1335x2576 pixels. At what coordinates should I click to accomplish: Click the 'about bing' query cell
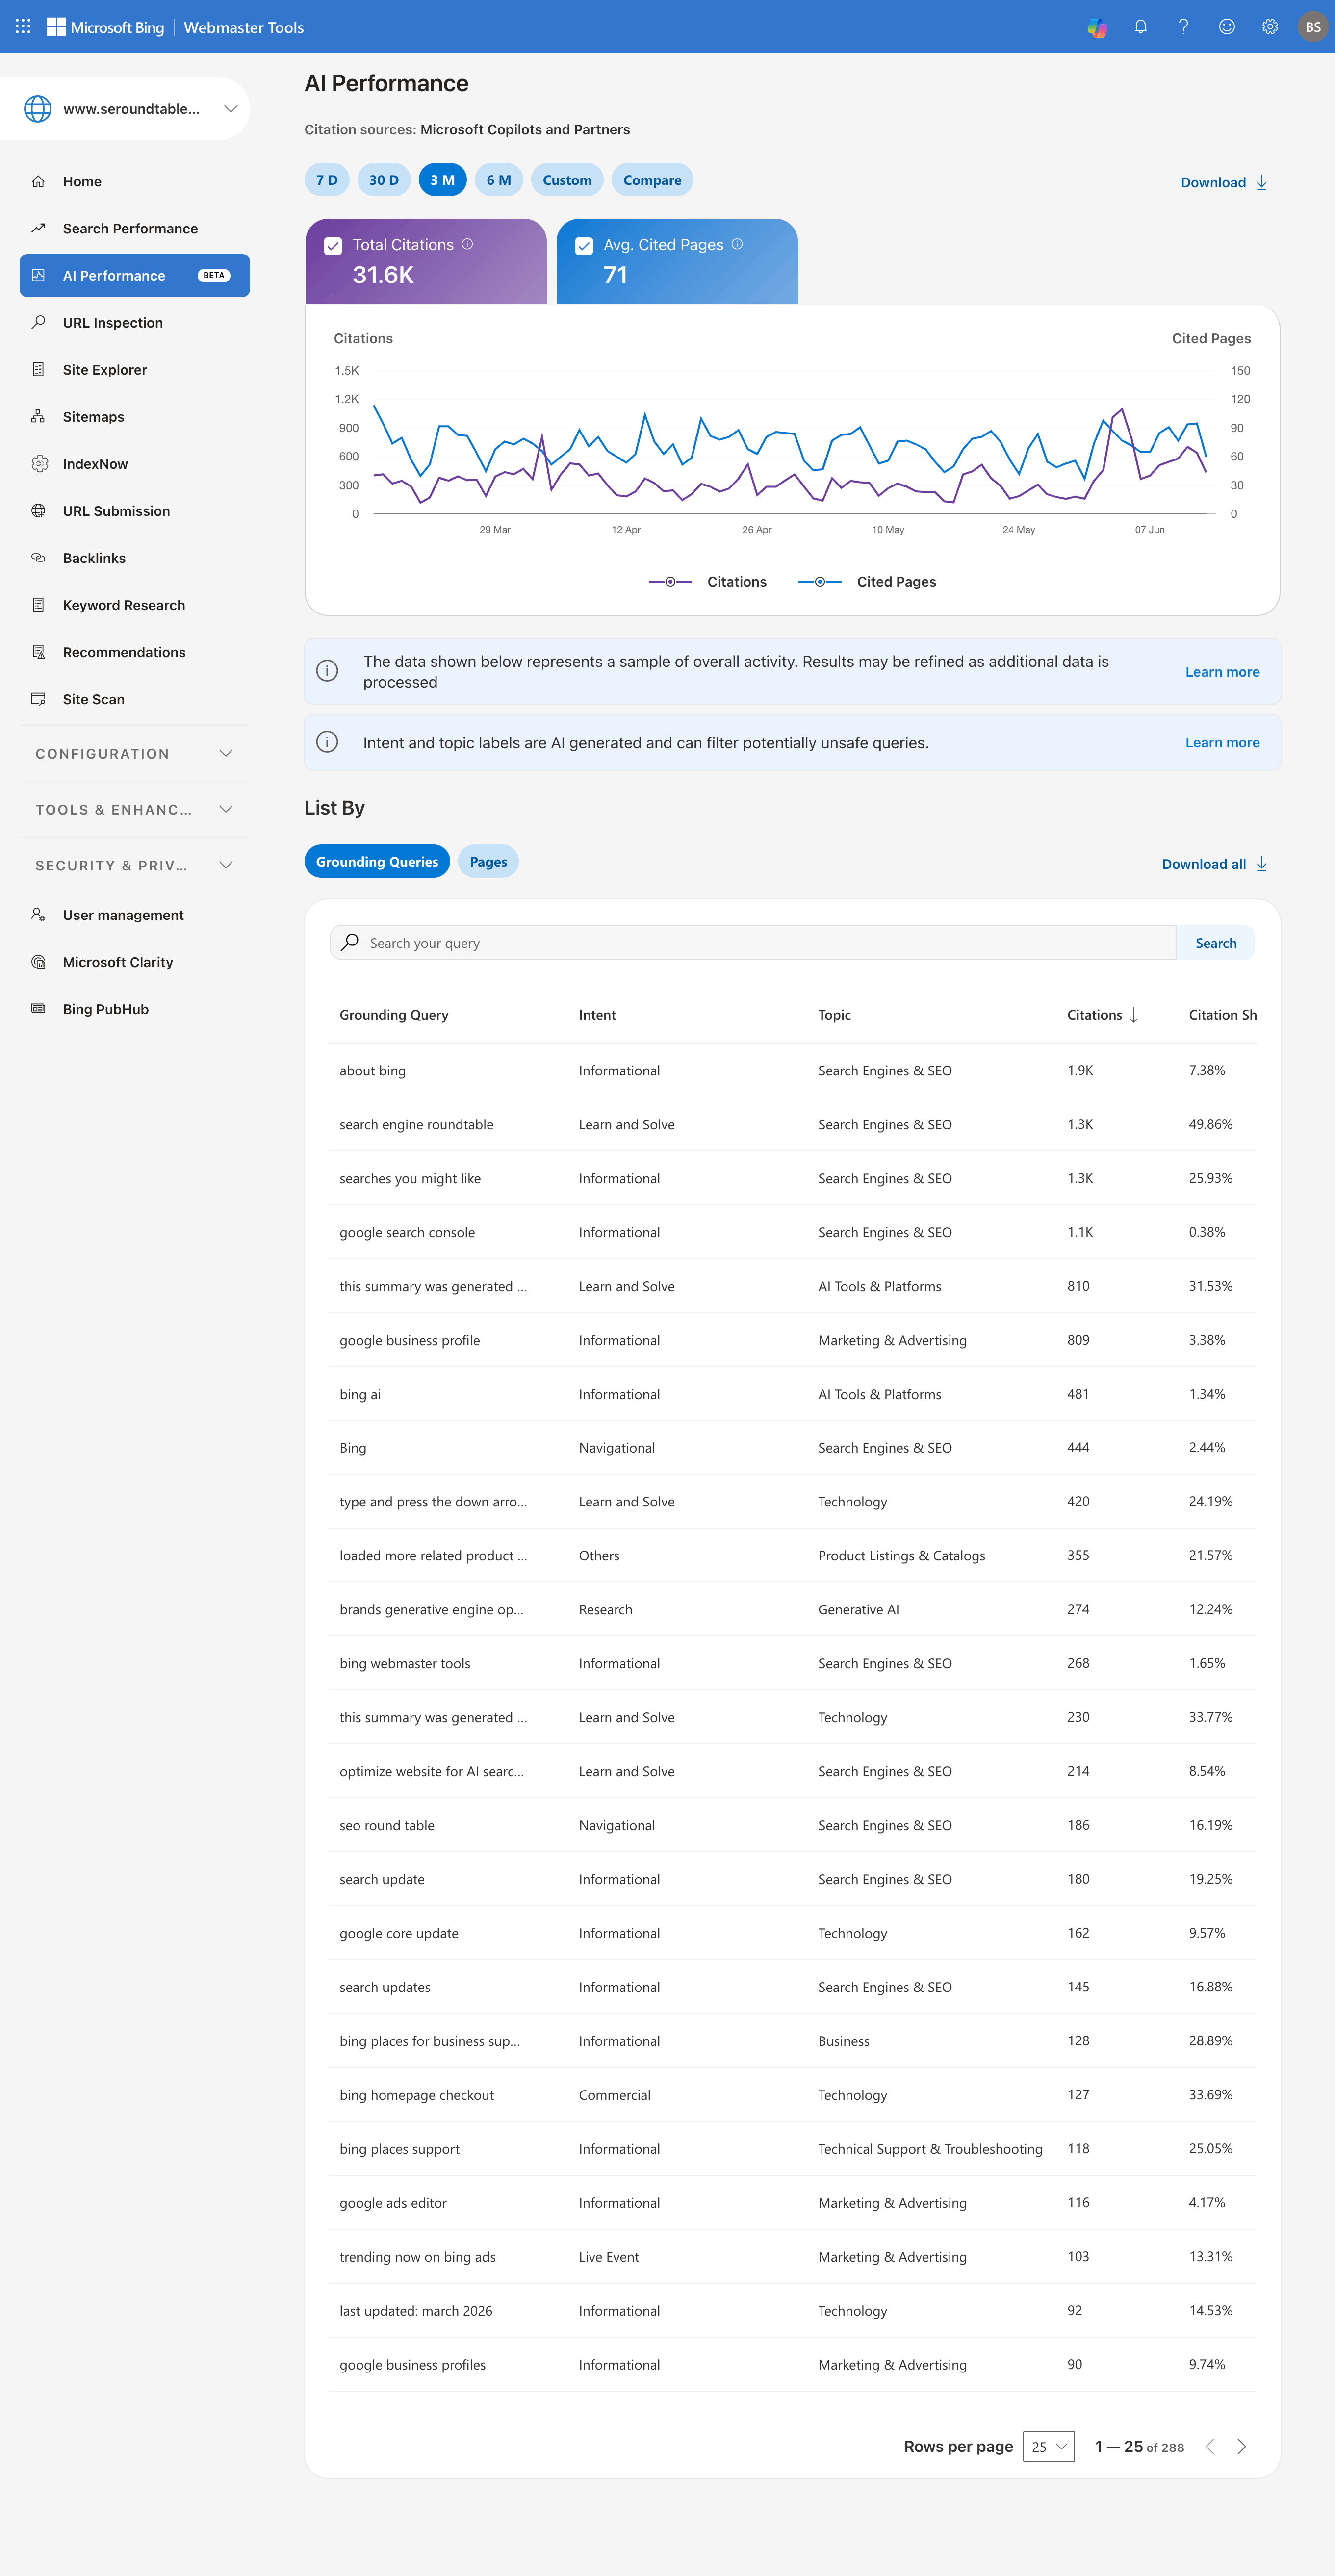(372, 1070)
